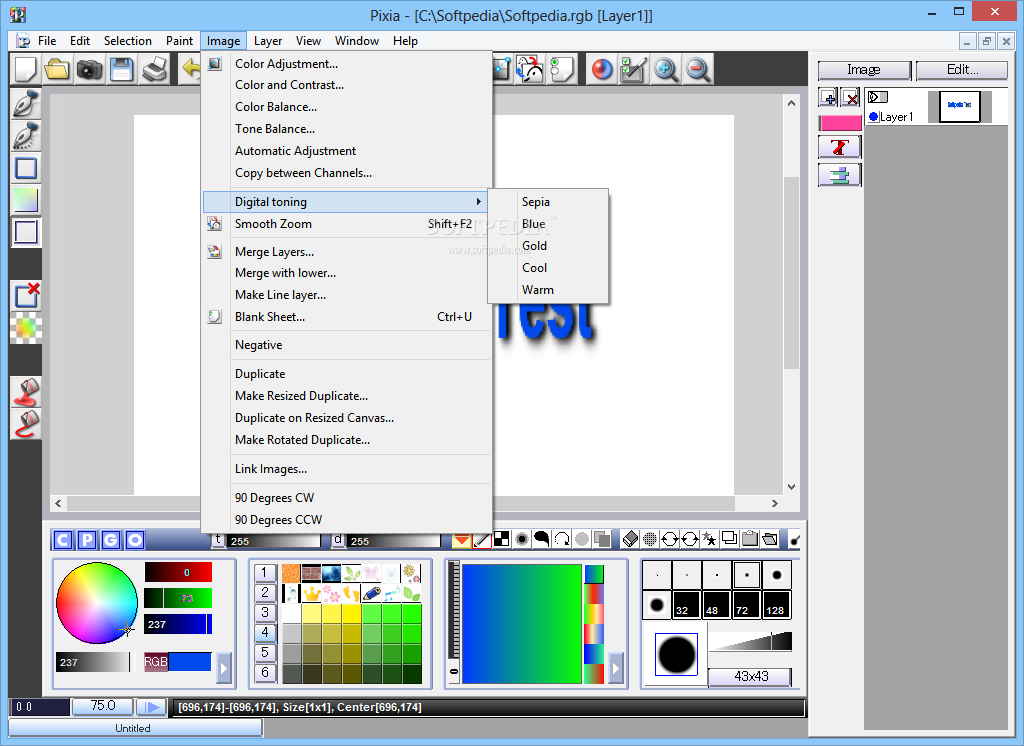Save with the floppy disk icon

[x=121, y=69]
